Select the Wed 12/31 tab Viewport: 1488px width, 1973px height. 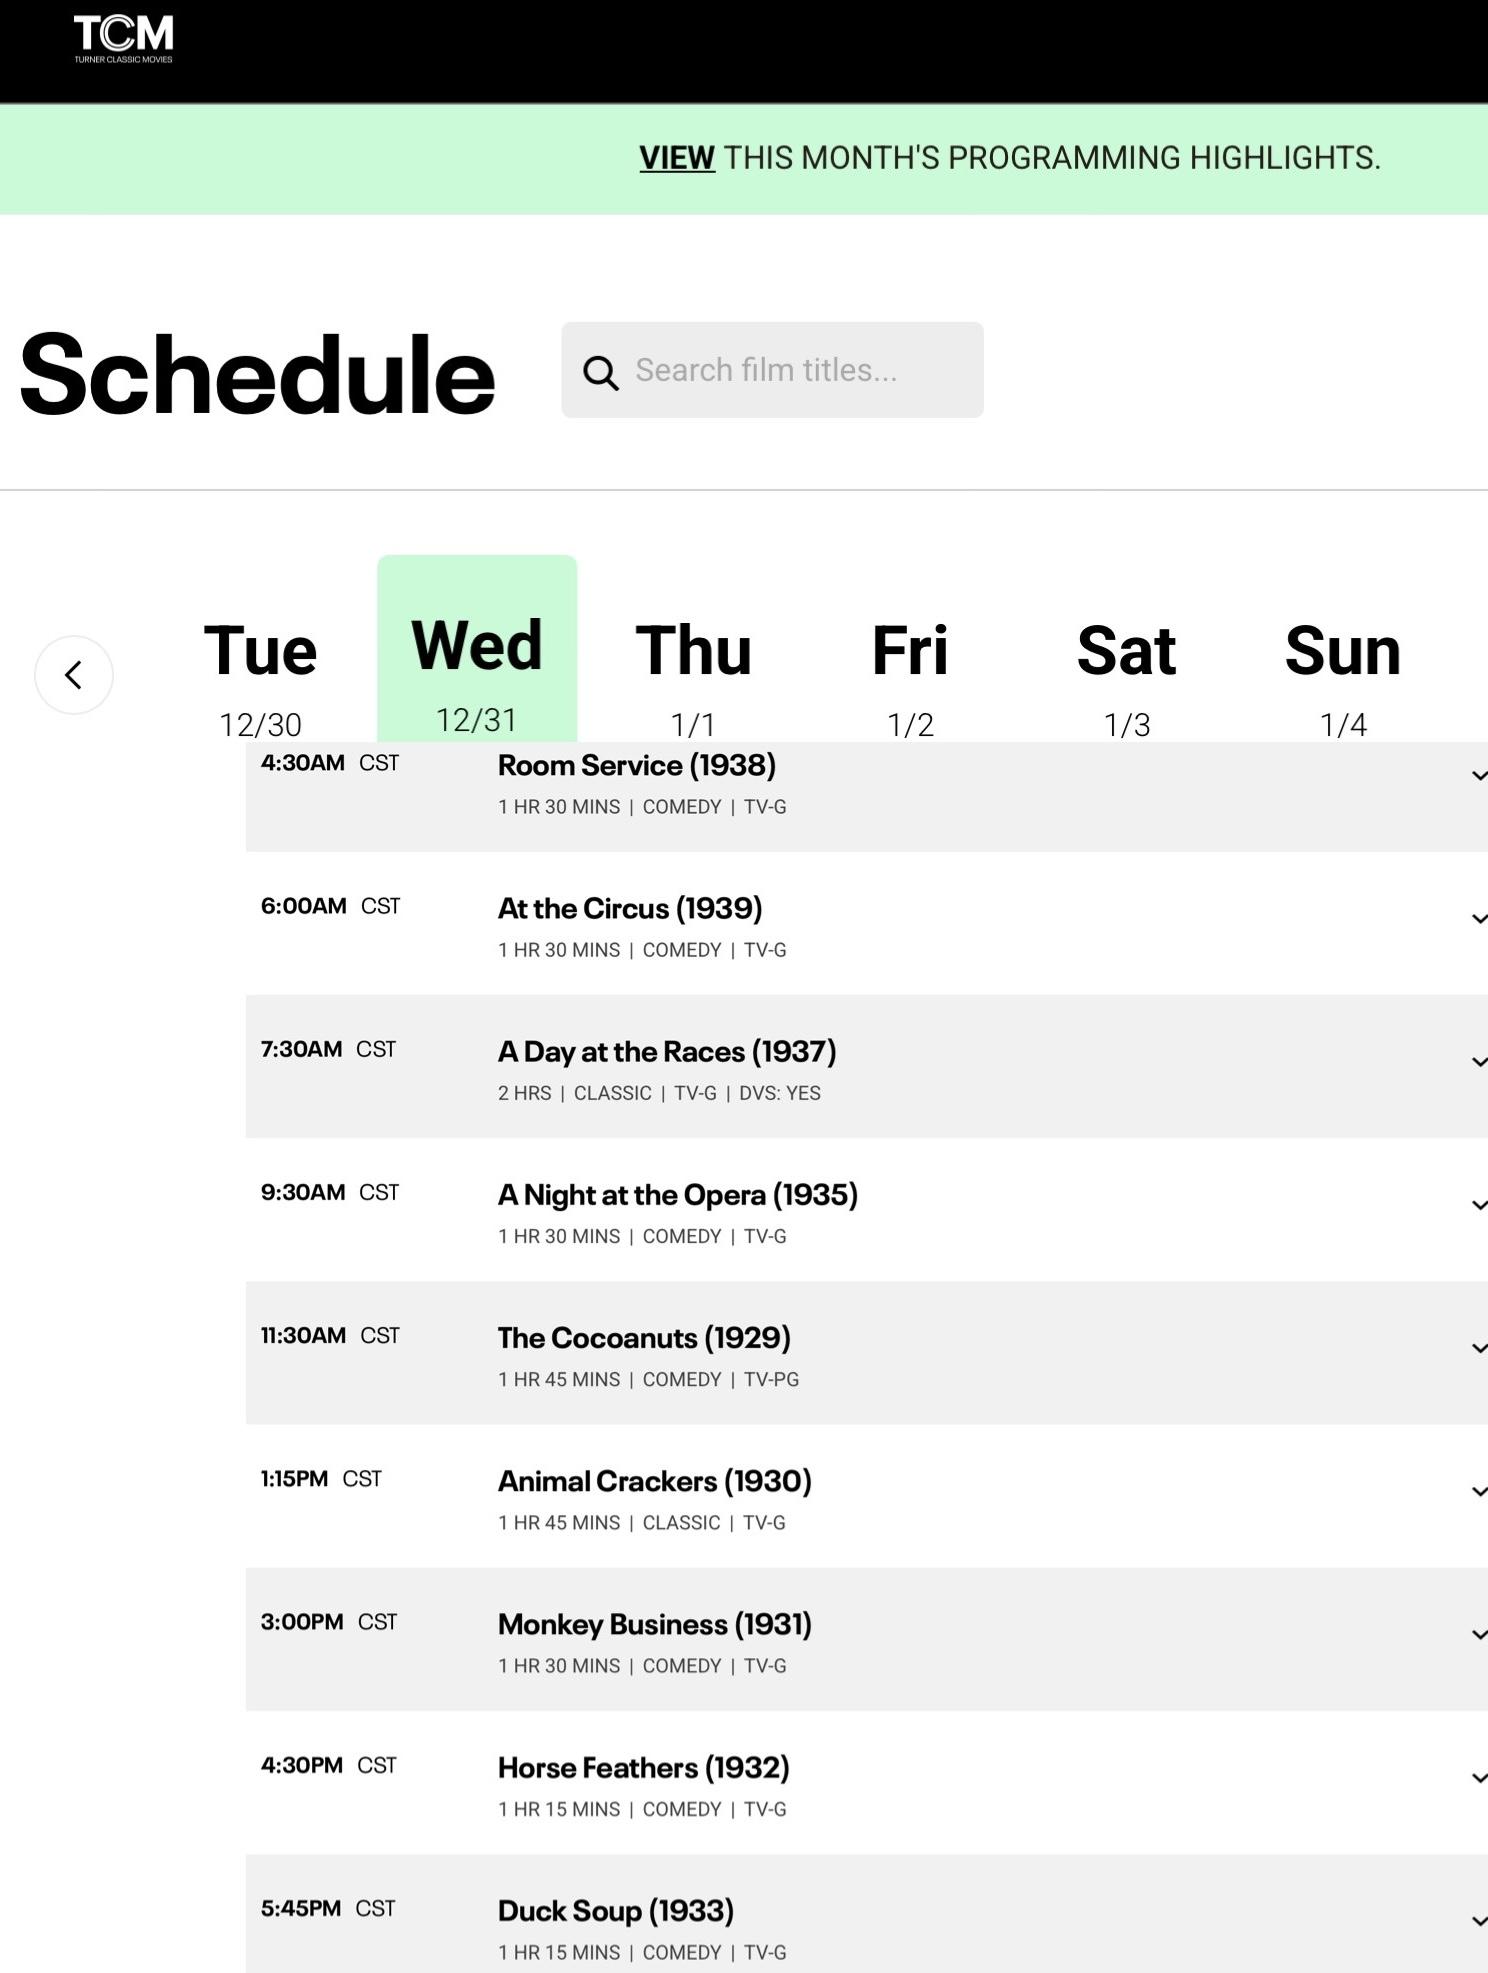tap(477, 670)
